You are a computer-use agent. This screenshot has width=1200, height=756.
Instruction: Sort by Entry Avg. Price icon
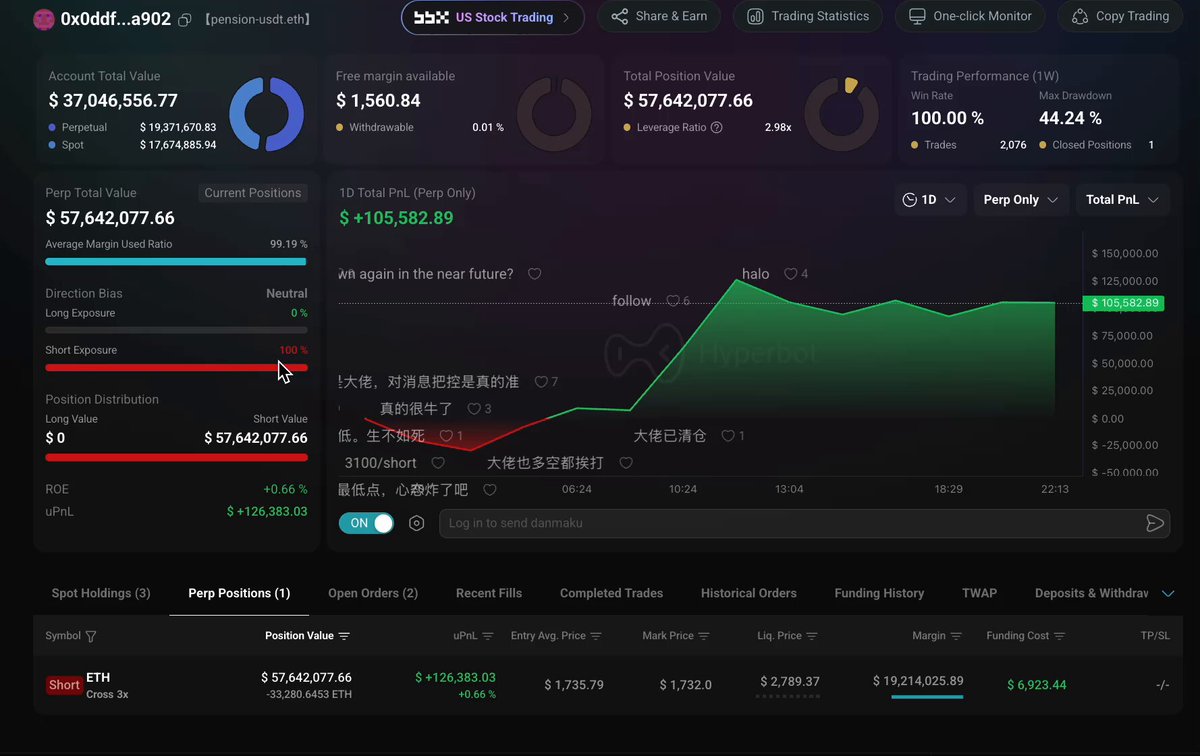(596, 636)
